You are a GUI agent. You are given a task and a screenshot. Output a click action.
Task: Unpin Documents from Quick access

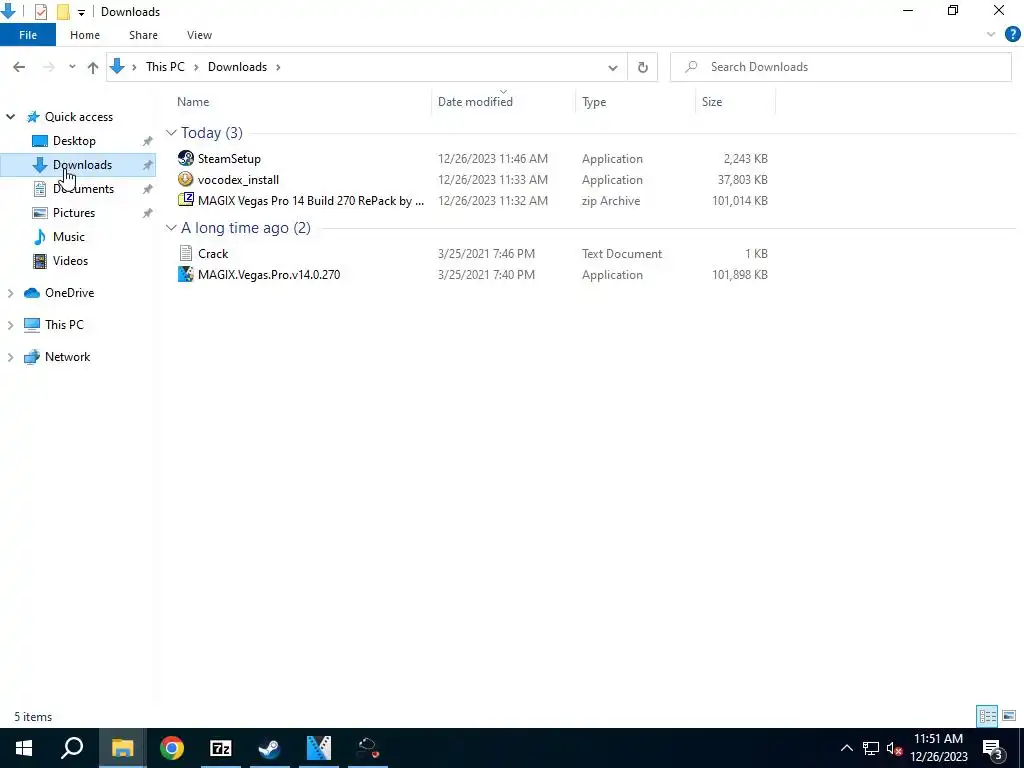148,189
